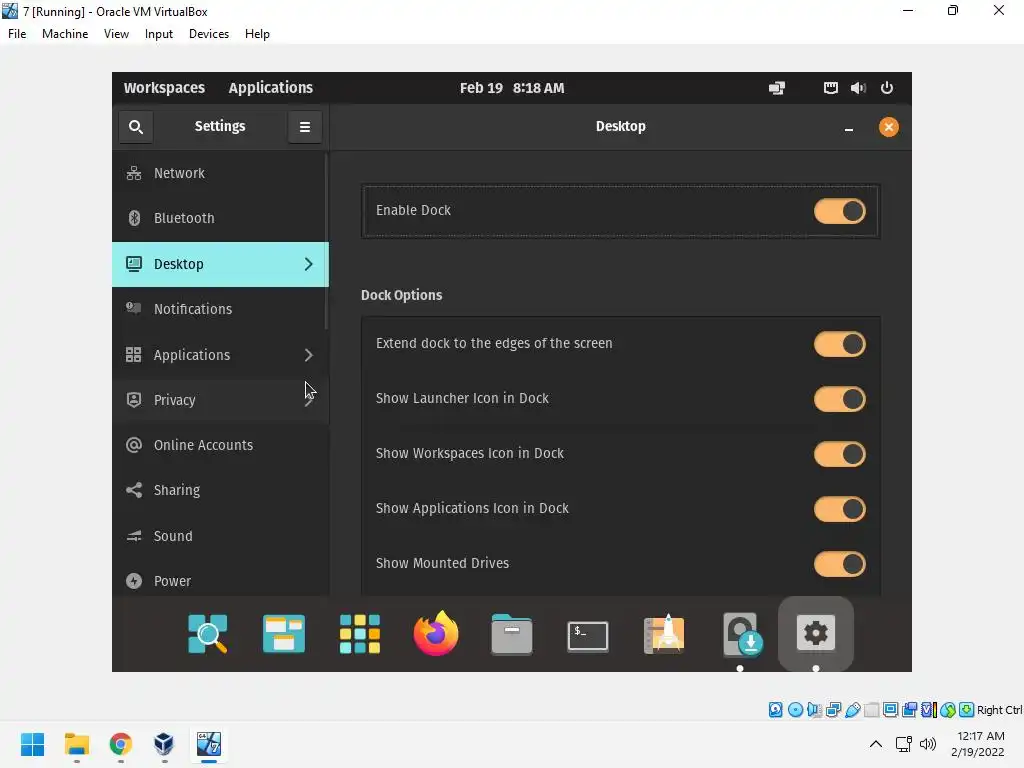Click the sidebar vertical scrollbar

(327, 241)
